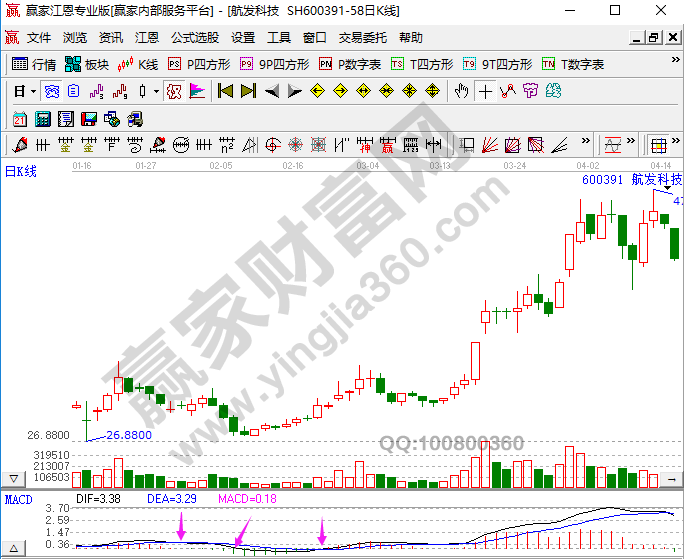Toggle the hand pan tool
Image resolution: width=684 pixels, height=559 pixels.
[461, 91]
